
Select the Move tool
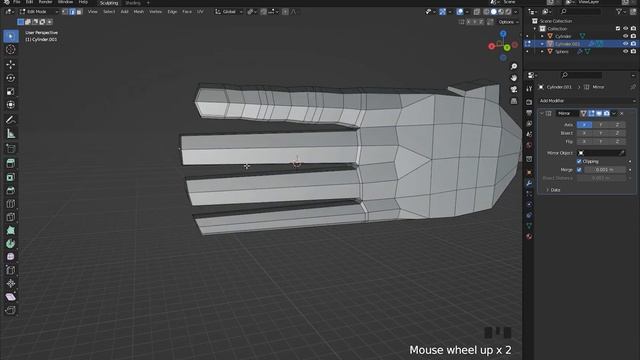point(11,64)
